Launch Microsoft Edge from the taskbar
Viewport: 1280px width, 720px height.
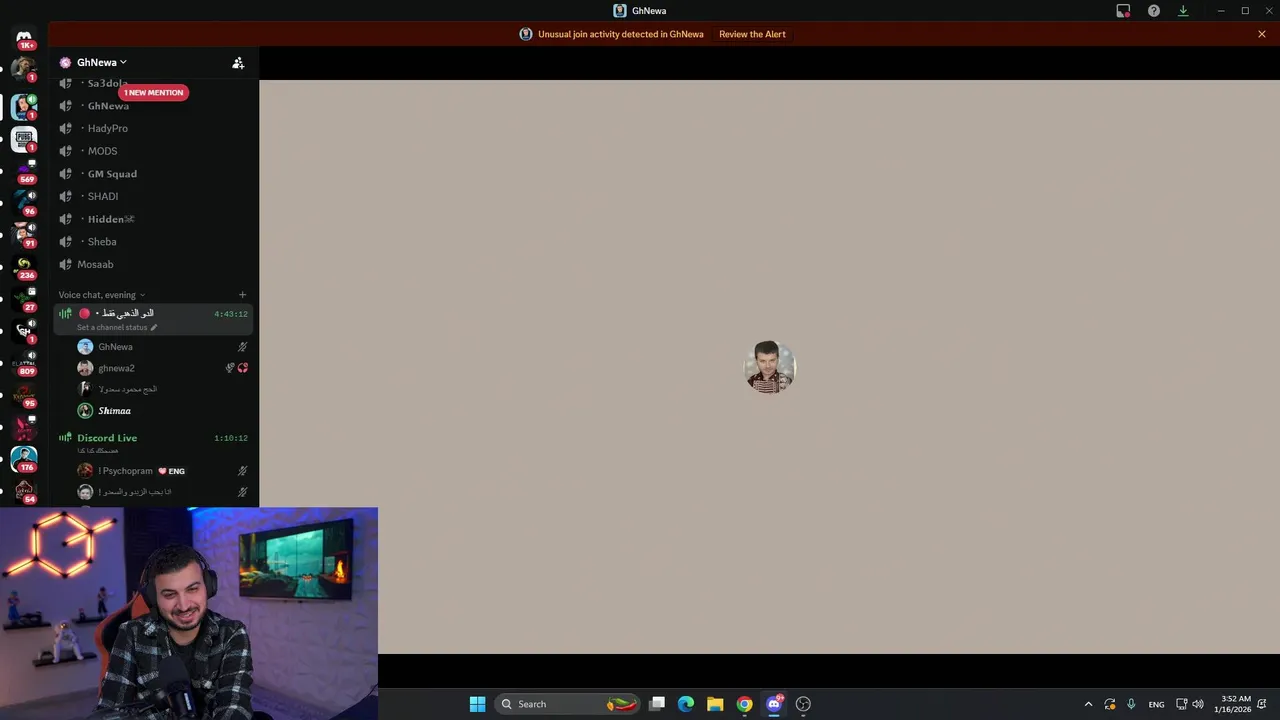[x=686, y=704]
